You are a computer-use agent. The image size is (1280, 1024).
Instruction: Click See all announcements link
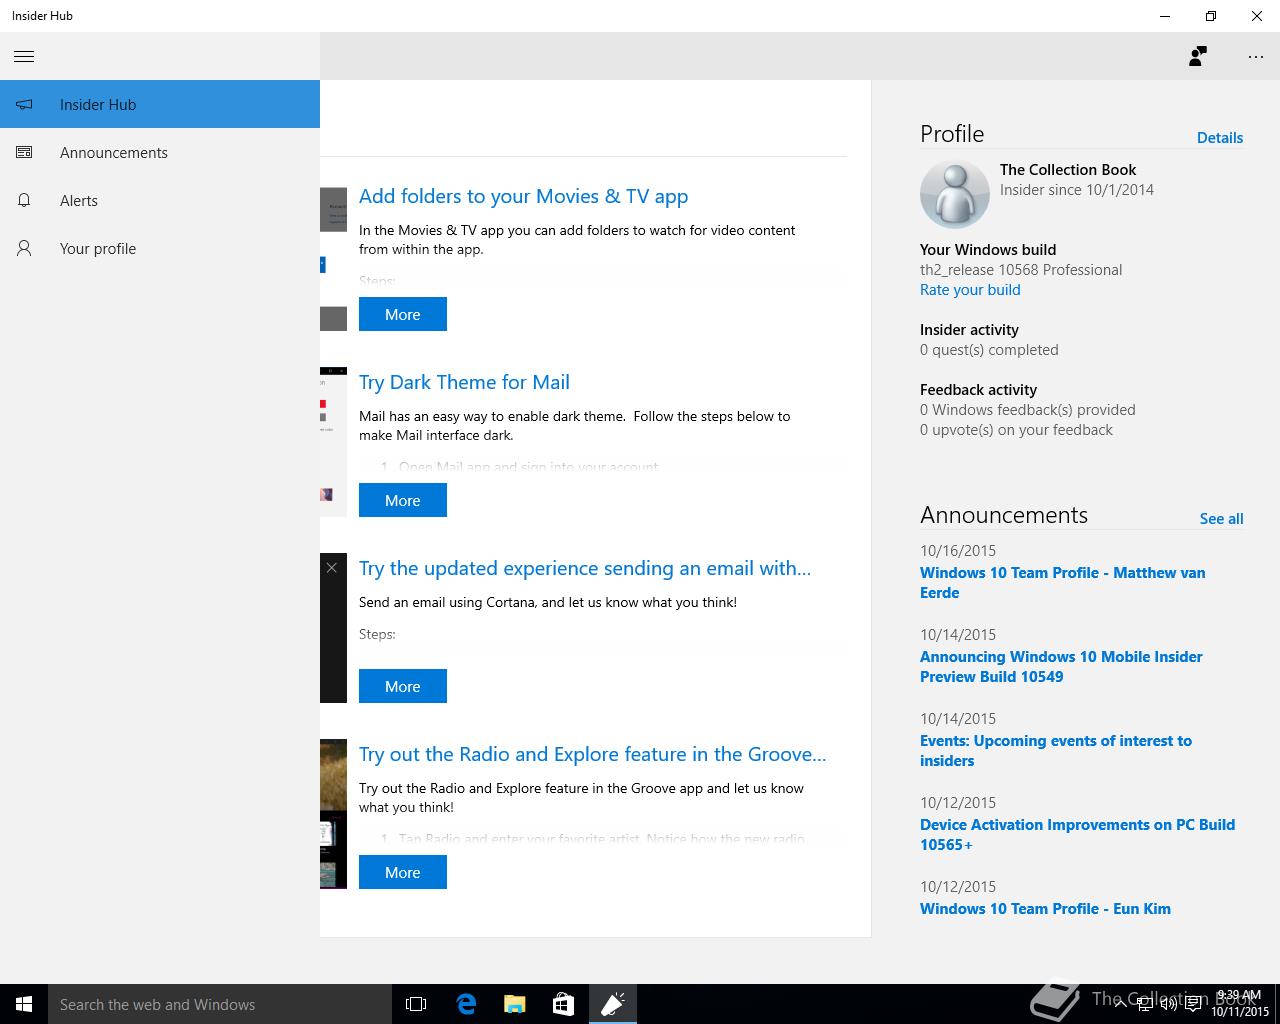click(1222, 519)
